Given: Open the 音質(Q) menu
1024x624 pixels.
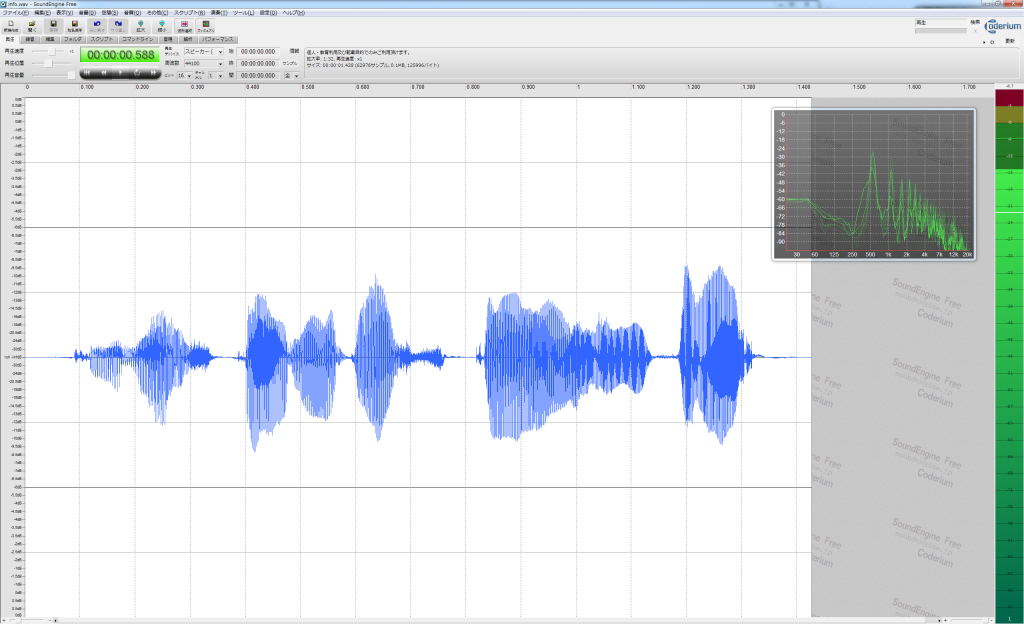Looking at the screenshot, I should (x=133, y=12).
